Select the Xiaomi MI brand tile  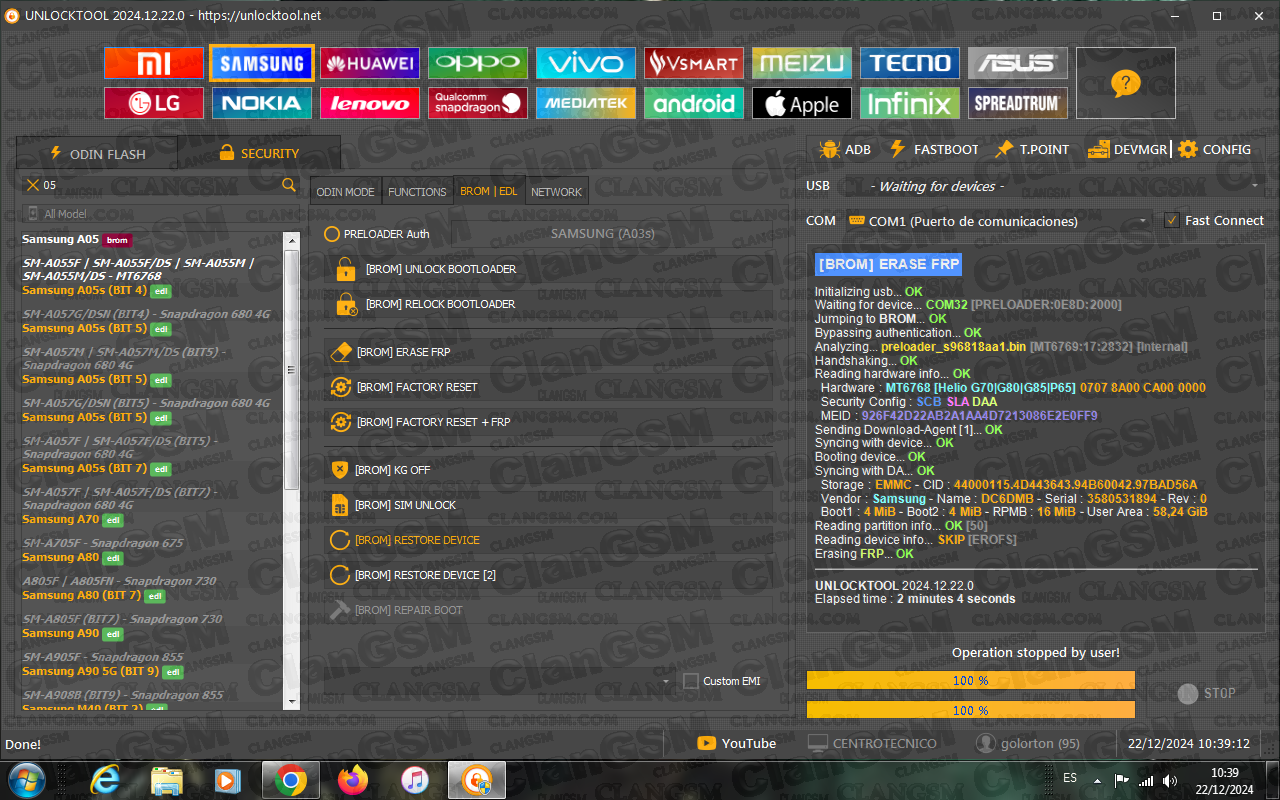tap(154, 63)
